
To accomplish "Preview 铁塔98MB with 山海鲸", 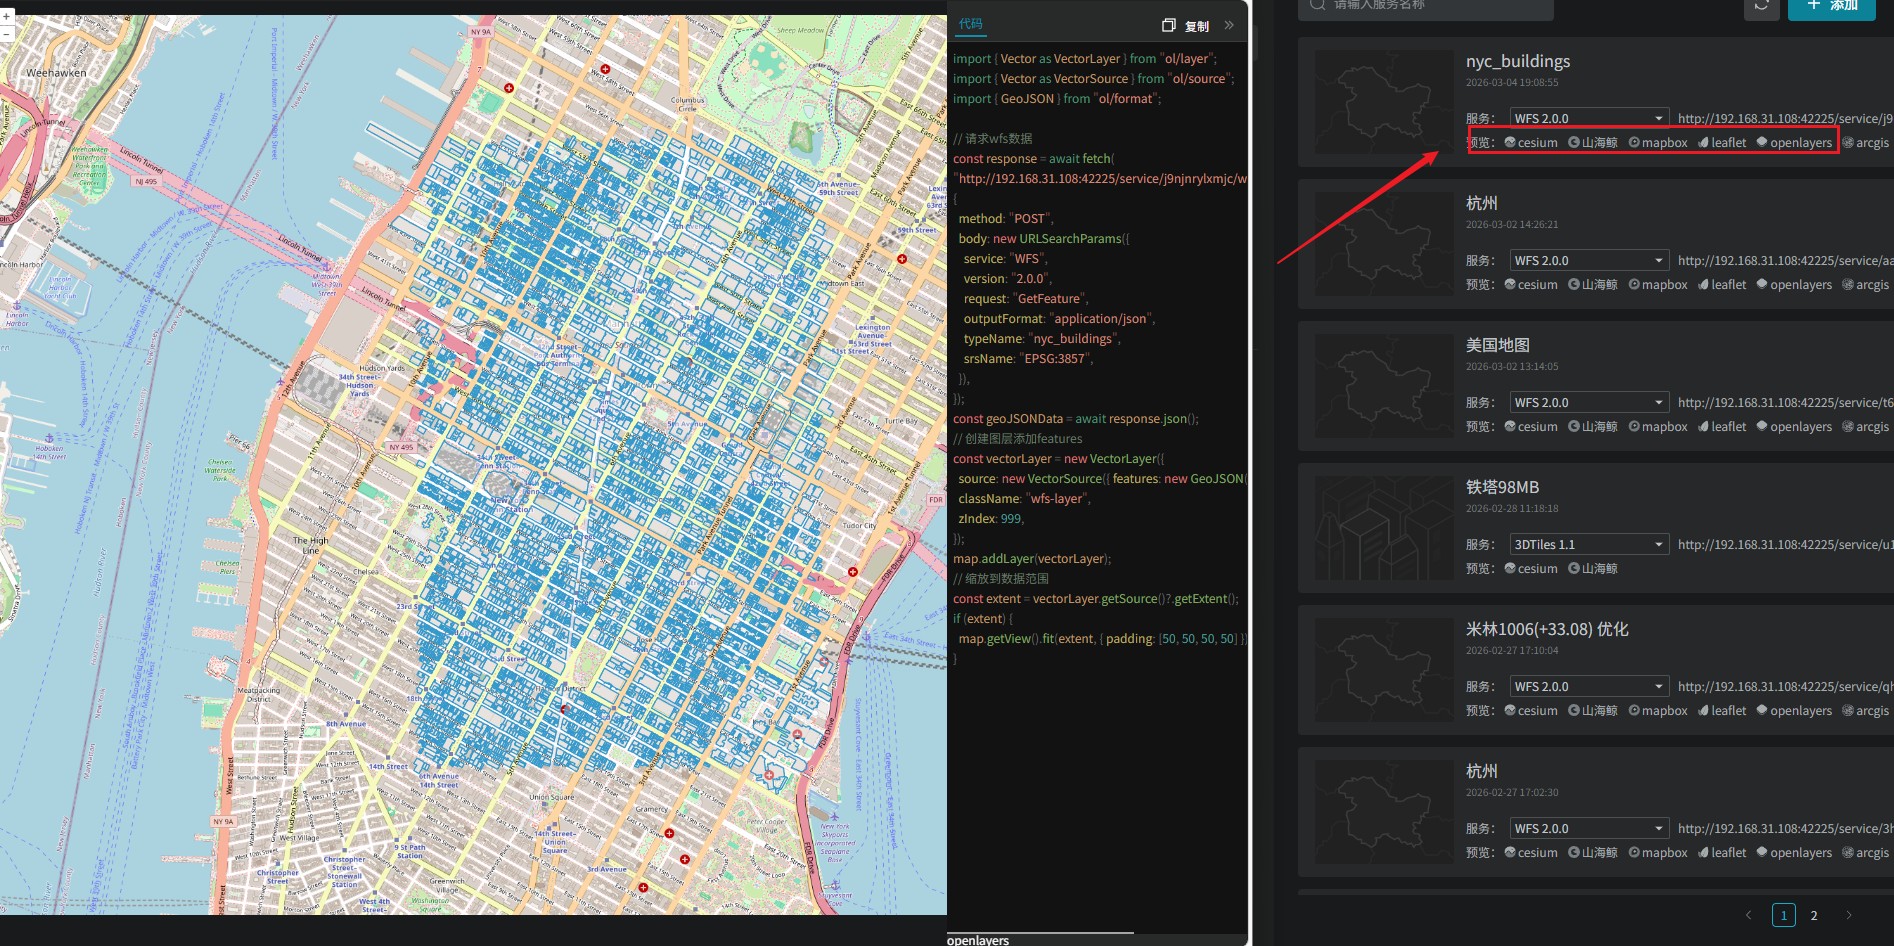I will (1593, 569).
